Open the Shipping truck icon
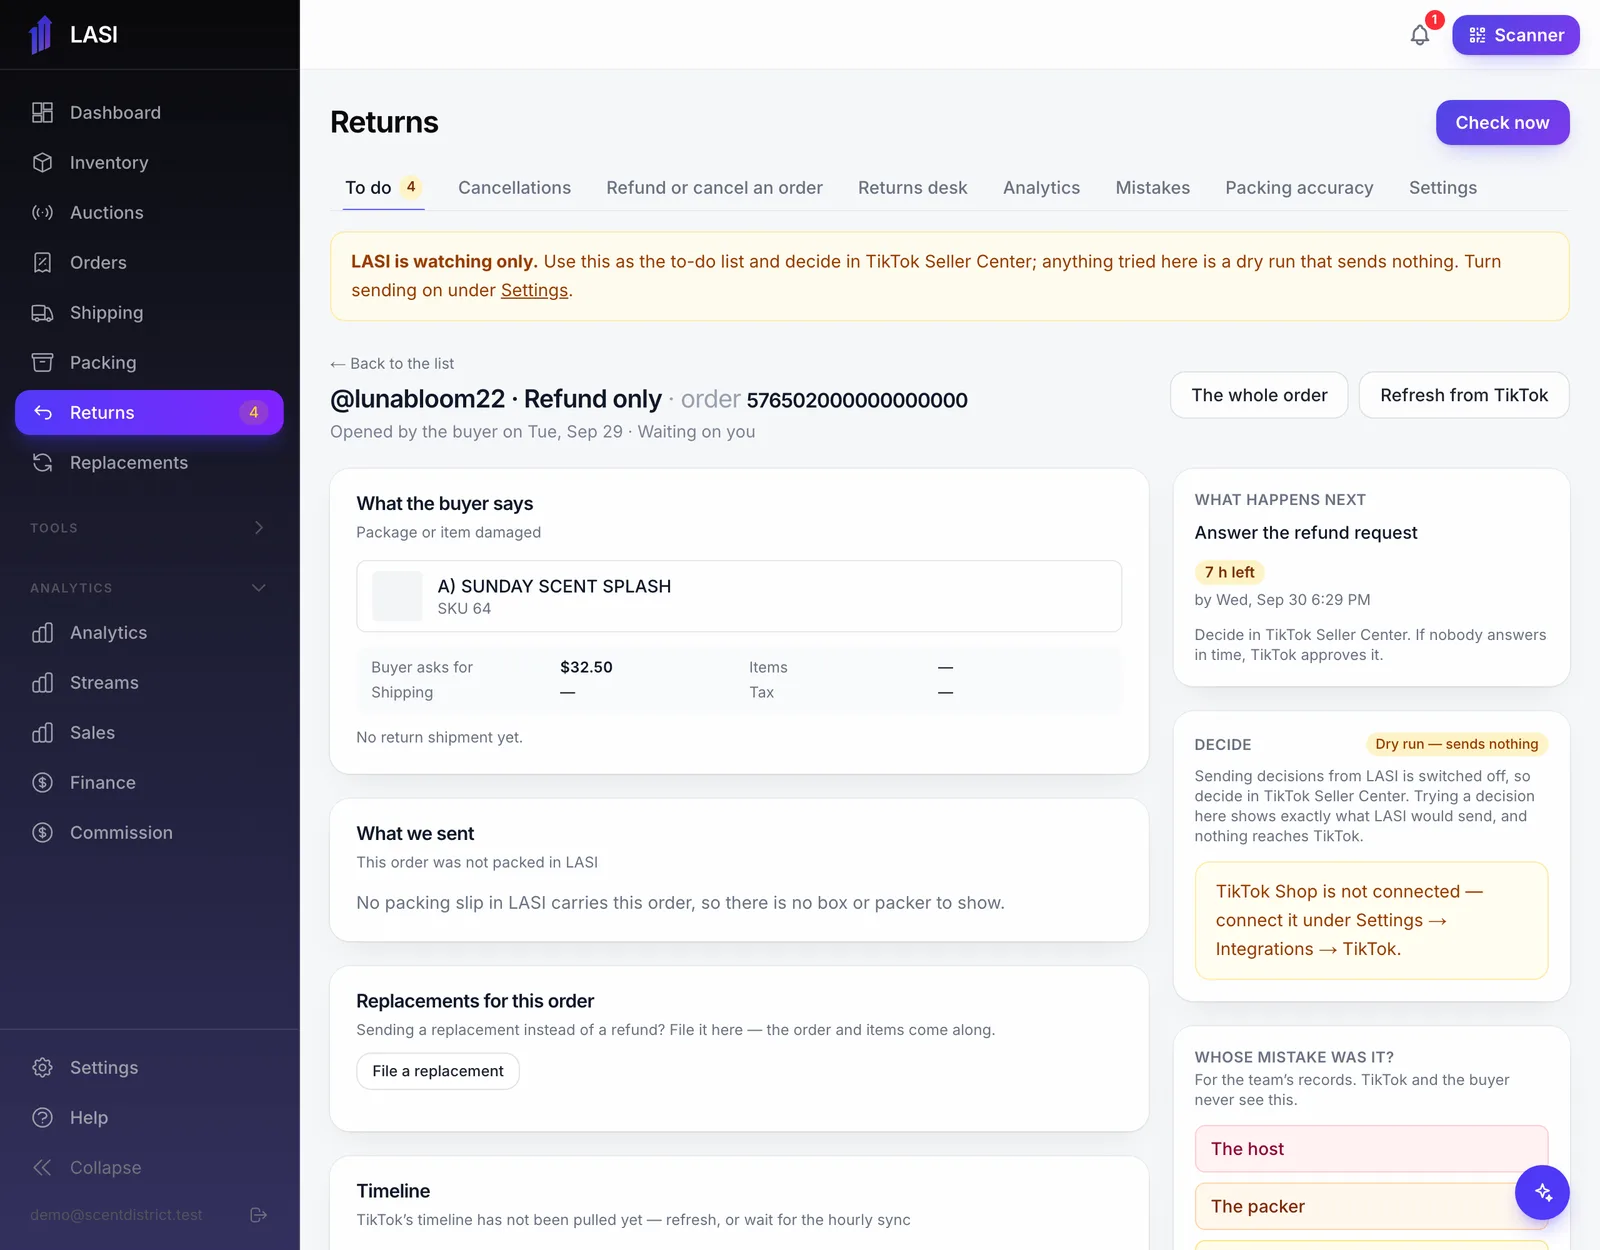The width and height of the screenshot is (1600, 1250). tap(42, 313)
